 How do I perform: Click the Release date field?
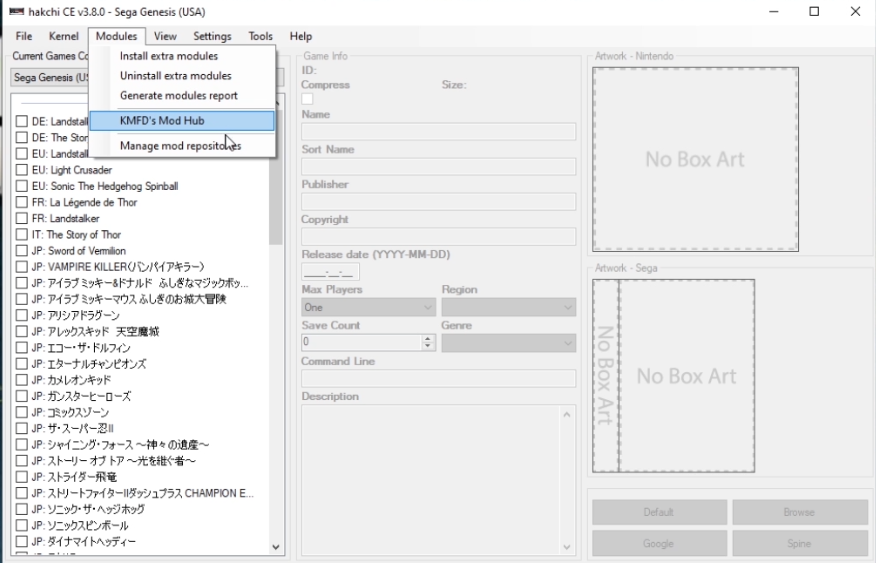click(x=330, y=271)
